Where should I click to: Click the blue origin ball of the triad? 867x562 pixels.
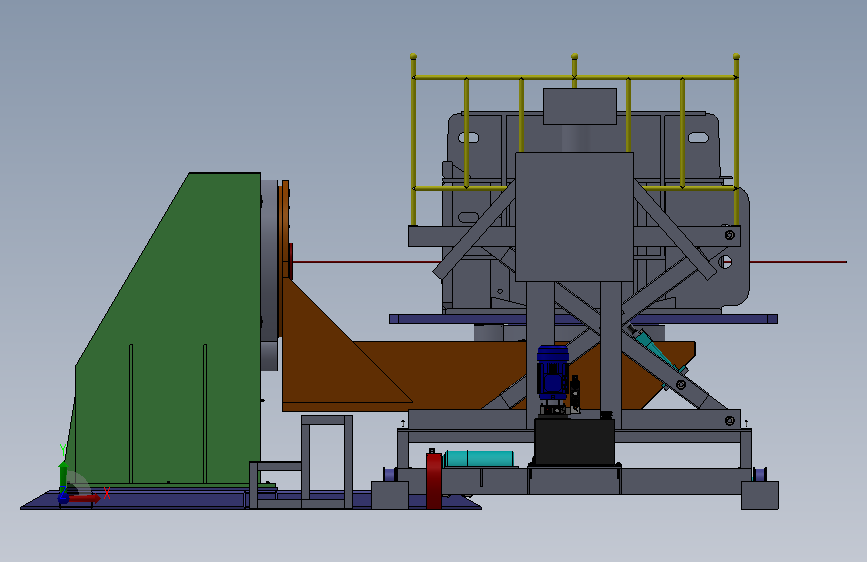pos(63,498)
